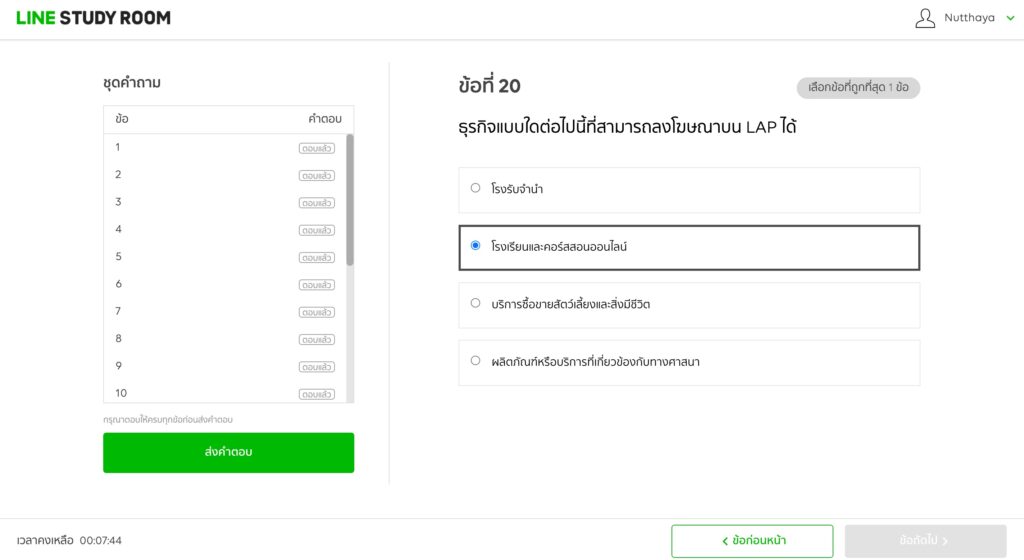Click the user profile avatar icon
The image size is (1024, 560).
click(x=925, y=18)
